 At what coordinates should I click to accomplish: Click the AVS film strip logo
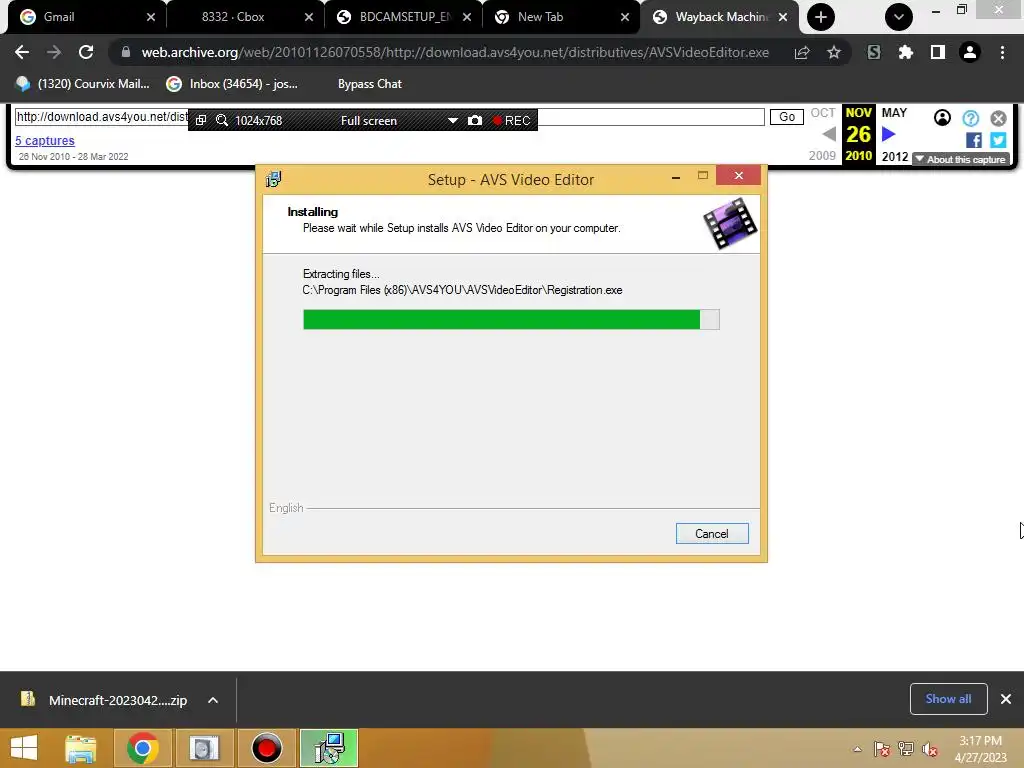pyautogui.click(x=729, y=223)
